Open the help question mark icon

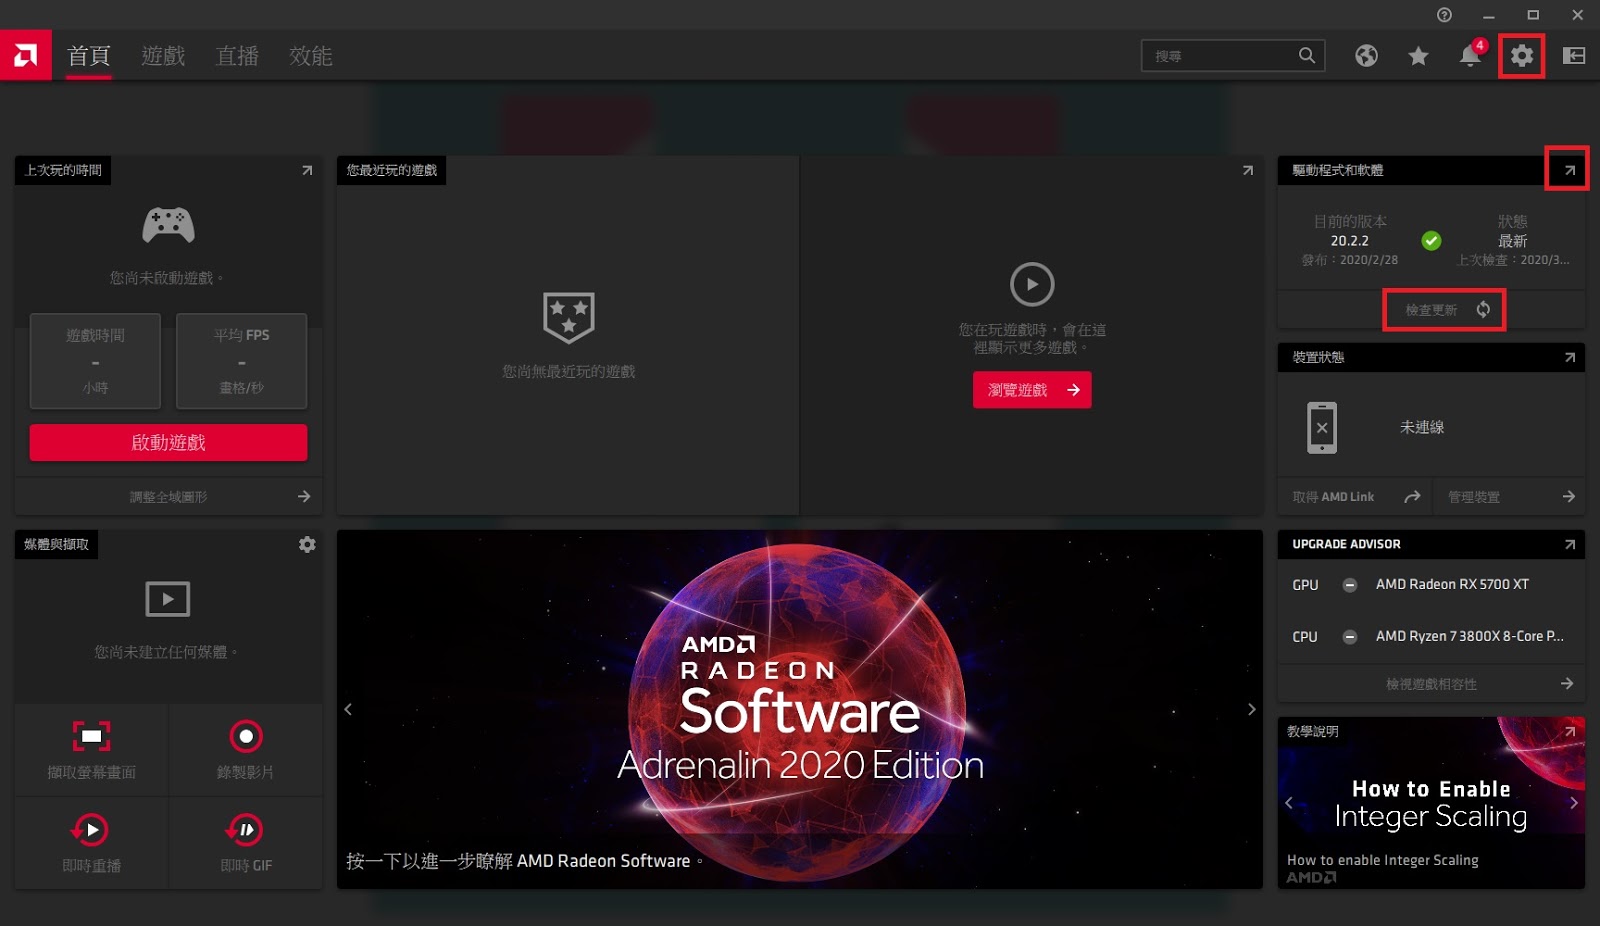tap(1444, 15)
